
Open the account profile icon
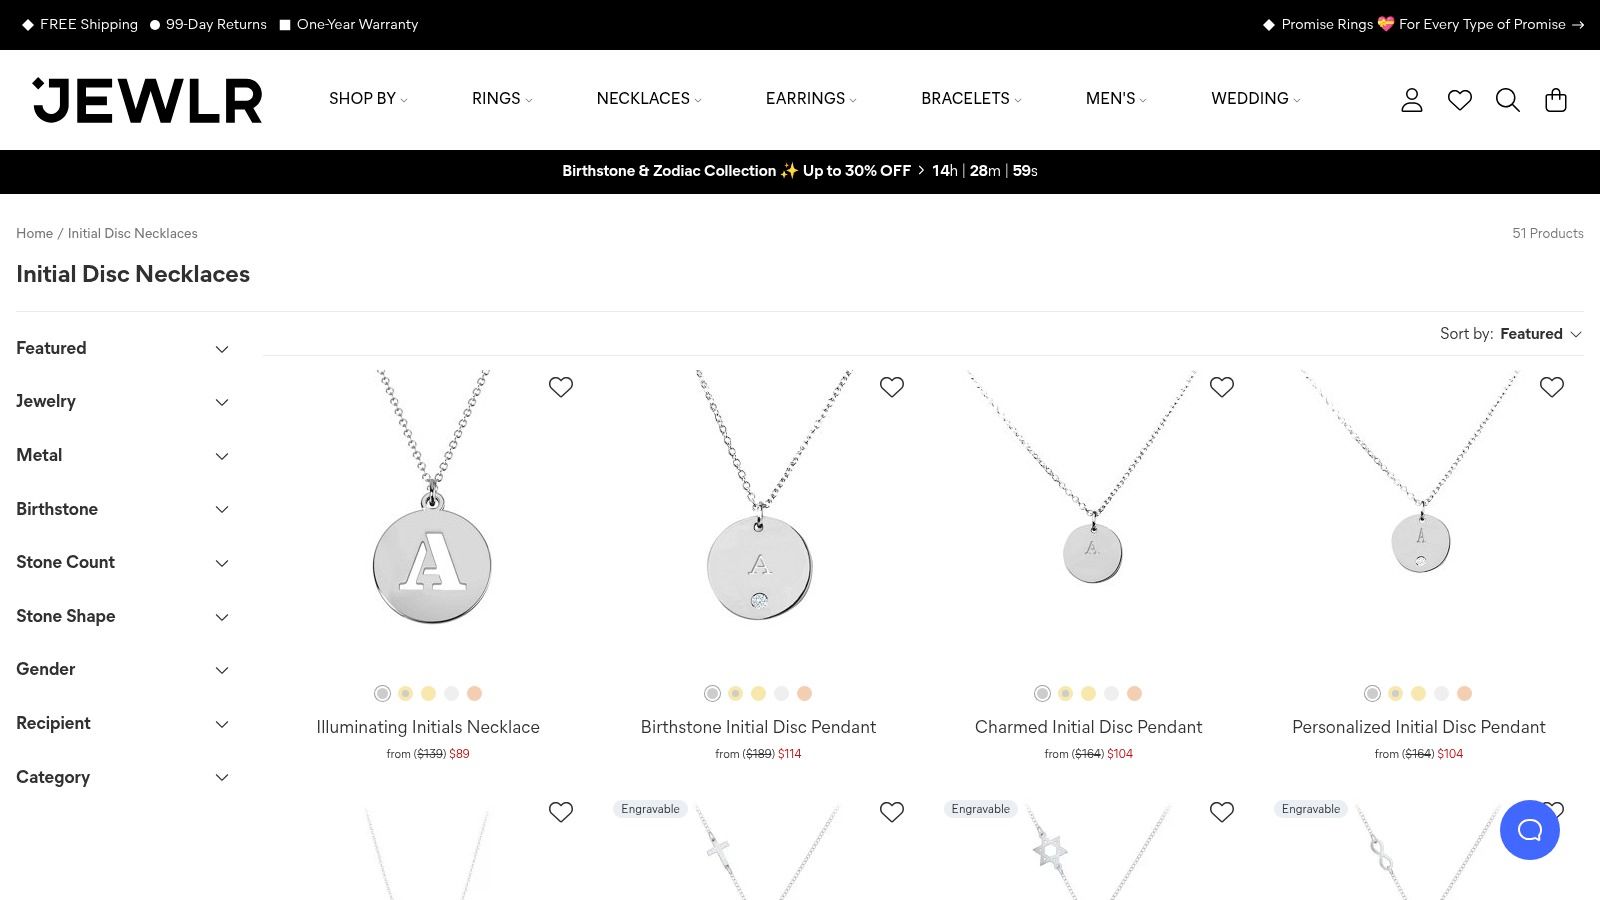pos(1411,100)
